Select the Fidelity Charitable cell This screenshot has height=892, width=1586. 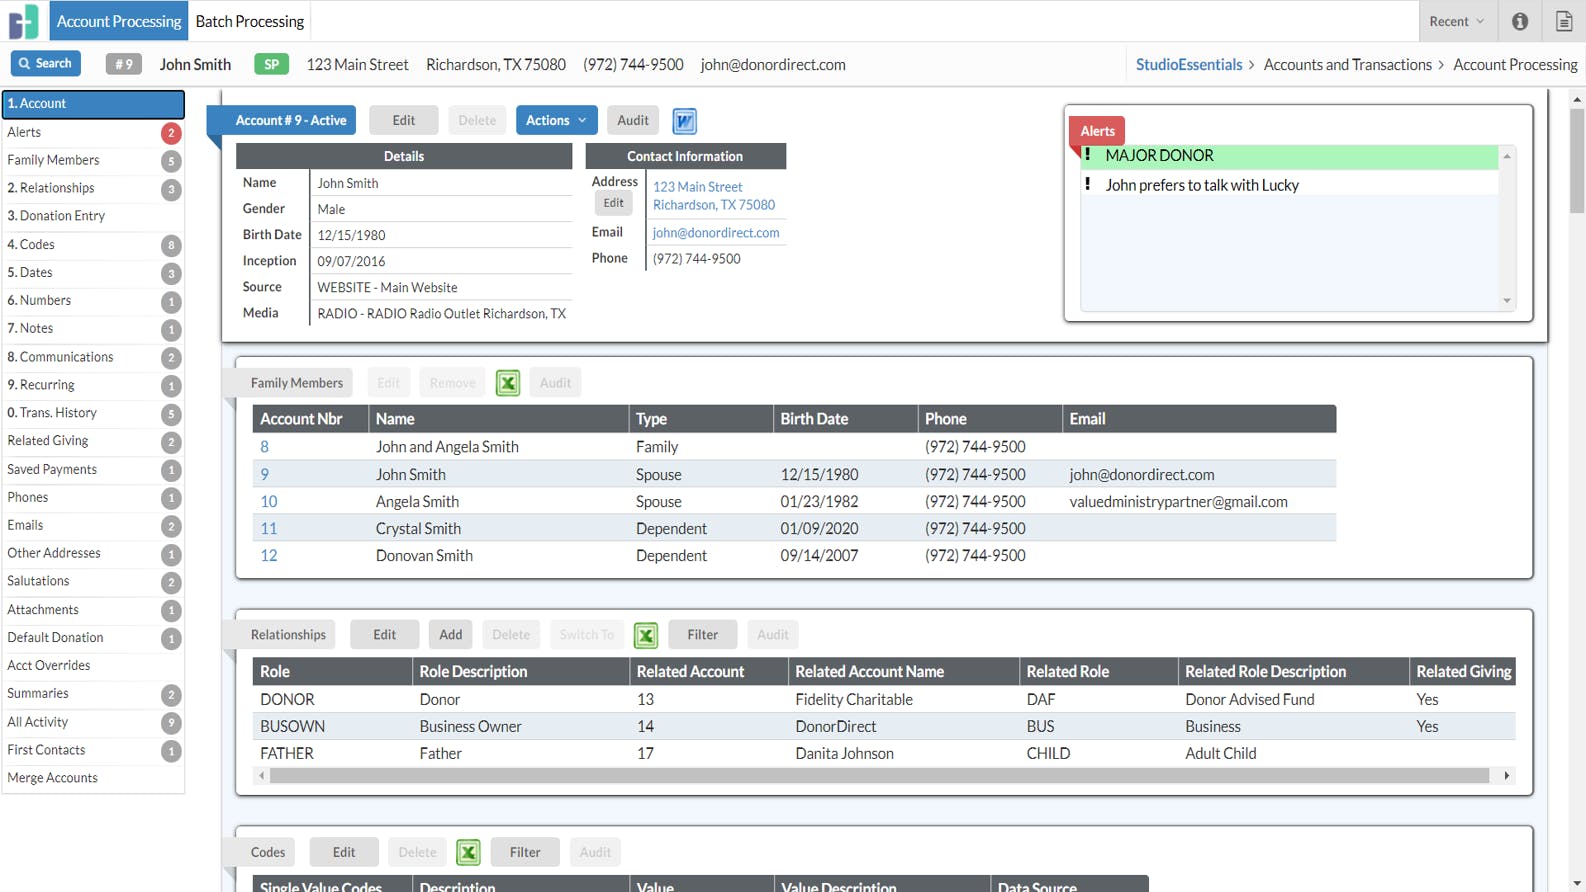pyautogui.click(x=904, y=700)
